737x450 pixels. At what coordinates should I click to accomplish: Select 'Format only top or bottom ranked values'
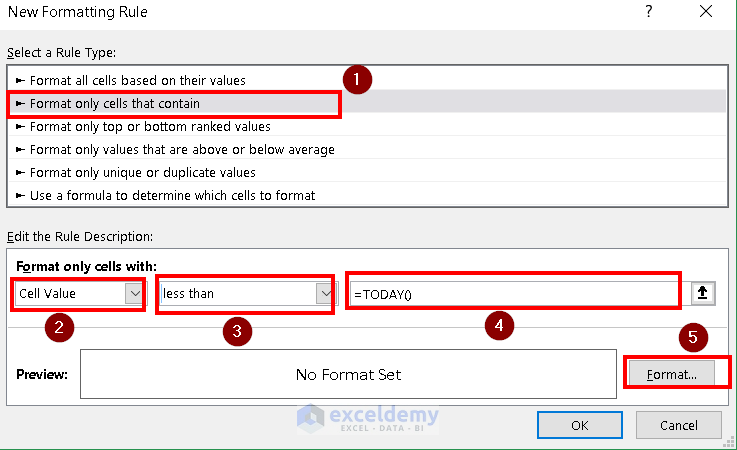(x=150, y=126)
